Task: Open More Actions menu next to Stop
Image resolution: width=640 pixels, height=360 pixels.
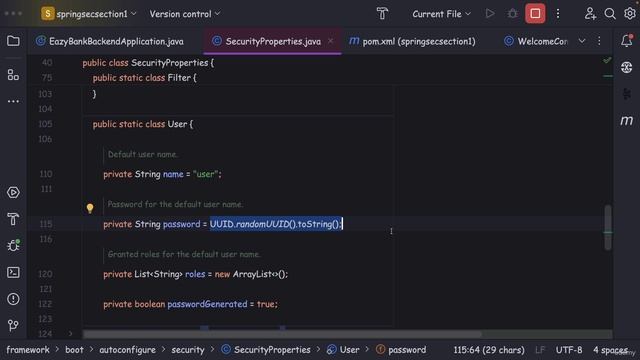Action: pos(558,14)
